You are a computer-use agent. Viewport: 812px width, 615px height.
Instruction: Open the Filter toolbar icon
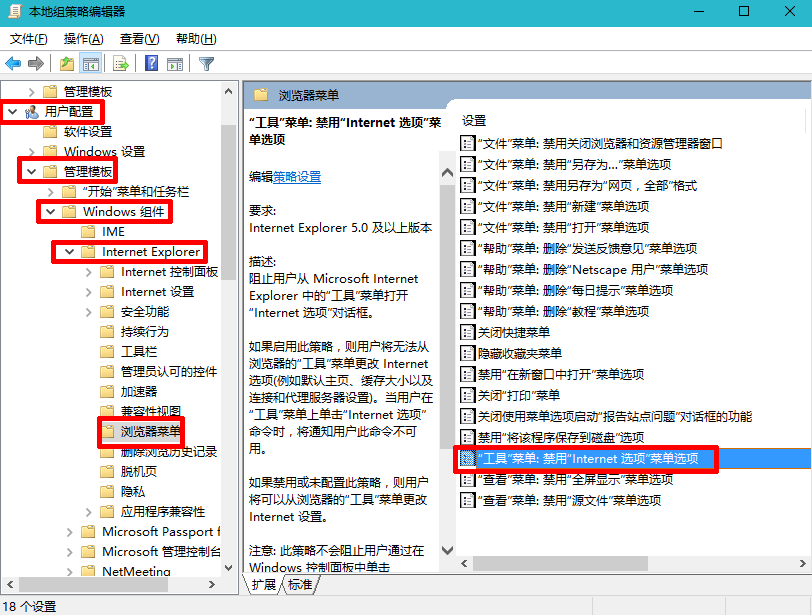click(x=205, y=62)
